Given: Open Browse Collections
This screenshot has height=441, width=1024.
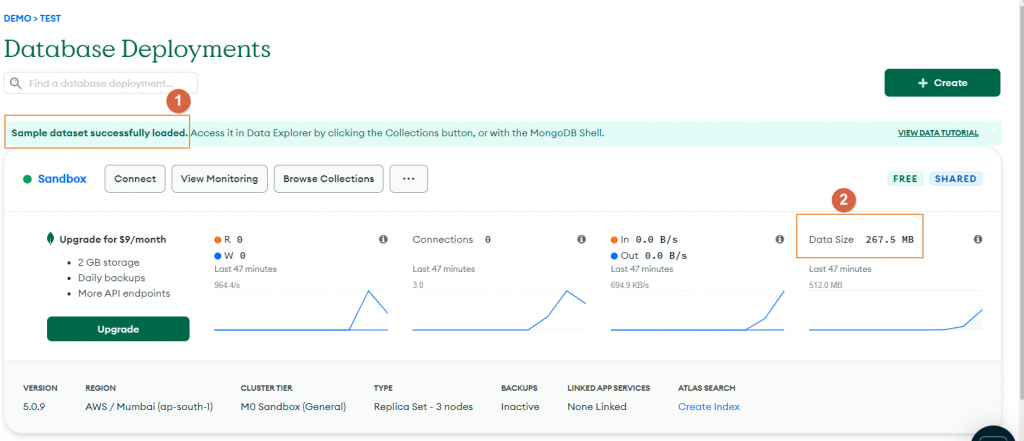Looking at the screenshot, I should pos(328,179).
